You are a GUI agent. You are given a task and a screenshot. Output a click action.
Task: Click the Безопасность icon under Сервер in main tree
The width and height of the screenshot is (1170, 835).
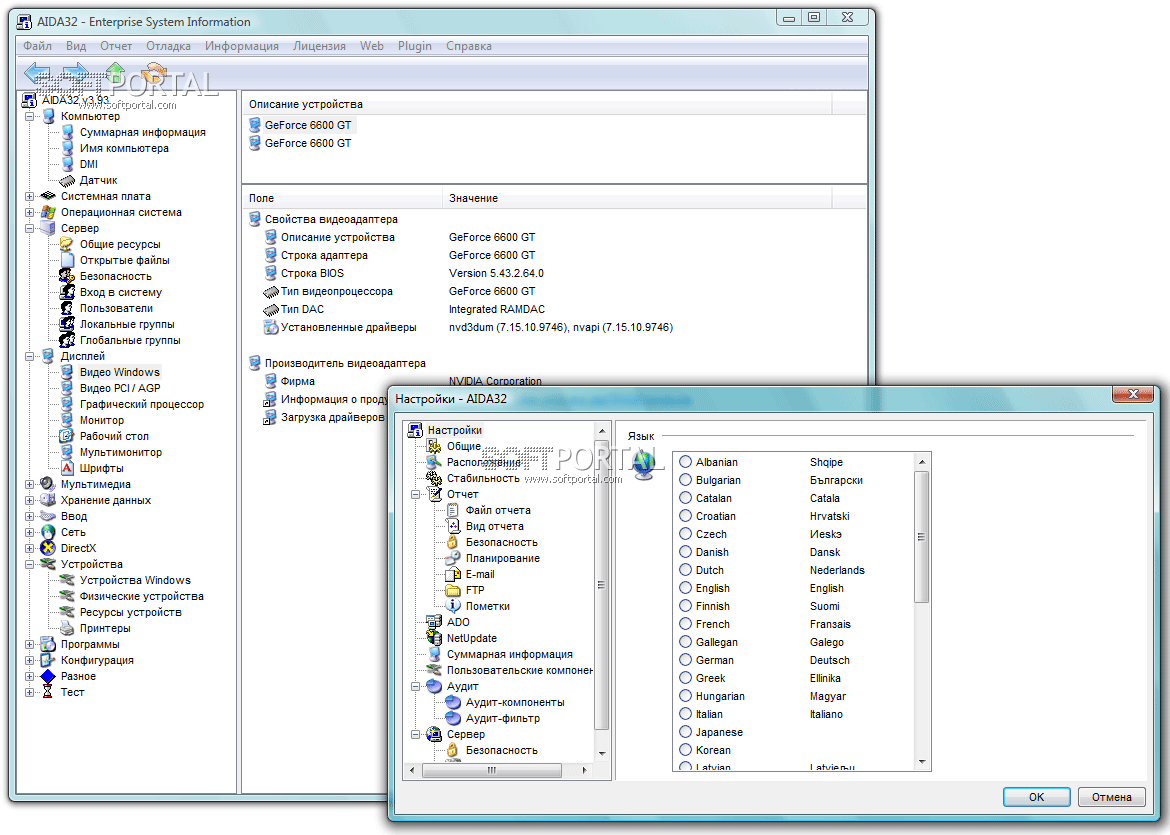coord(67,276)
